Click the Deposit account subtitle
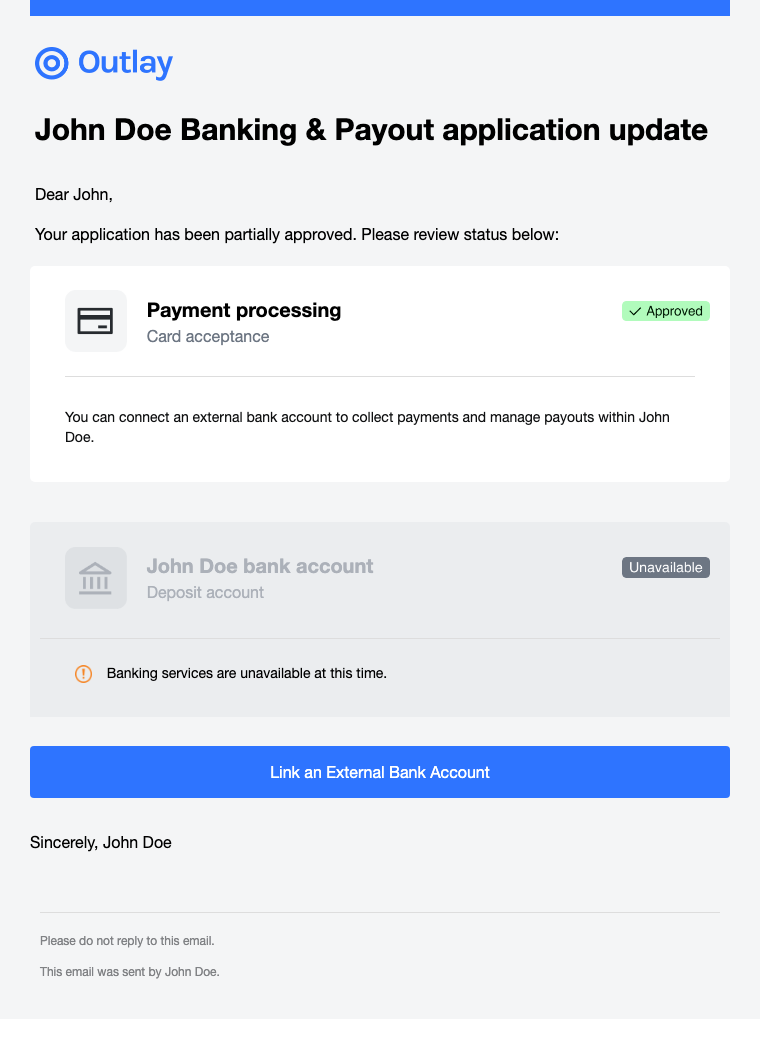This screenshot has height=1039, width=760. (x=205, y=593)
